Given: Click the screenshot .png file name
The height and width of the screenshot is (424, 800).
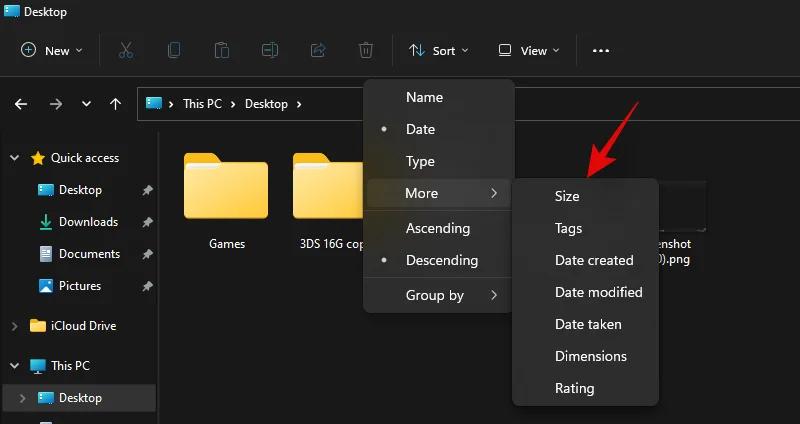Looking at the screenshot, I should [674, 252].
